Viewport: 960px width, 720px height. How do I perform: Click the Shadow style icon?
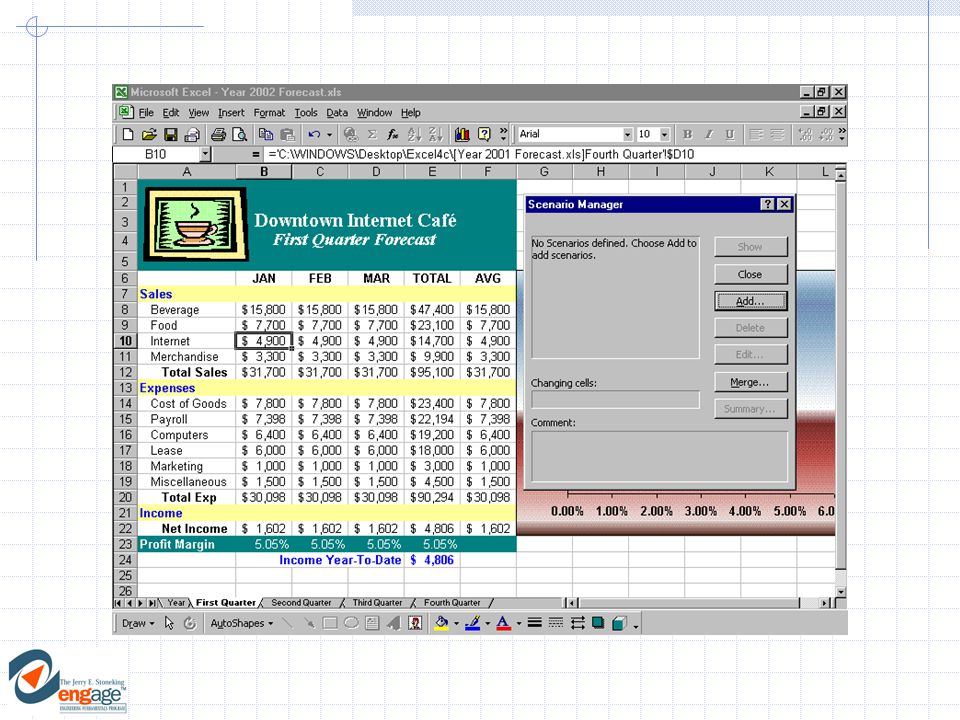click(x=598, y=623)
